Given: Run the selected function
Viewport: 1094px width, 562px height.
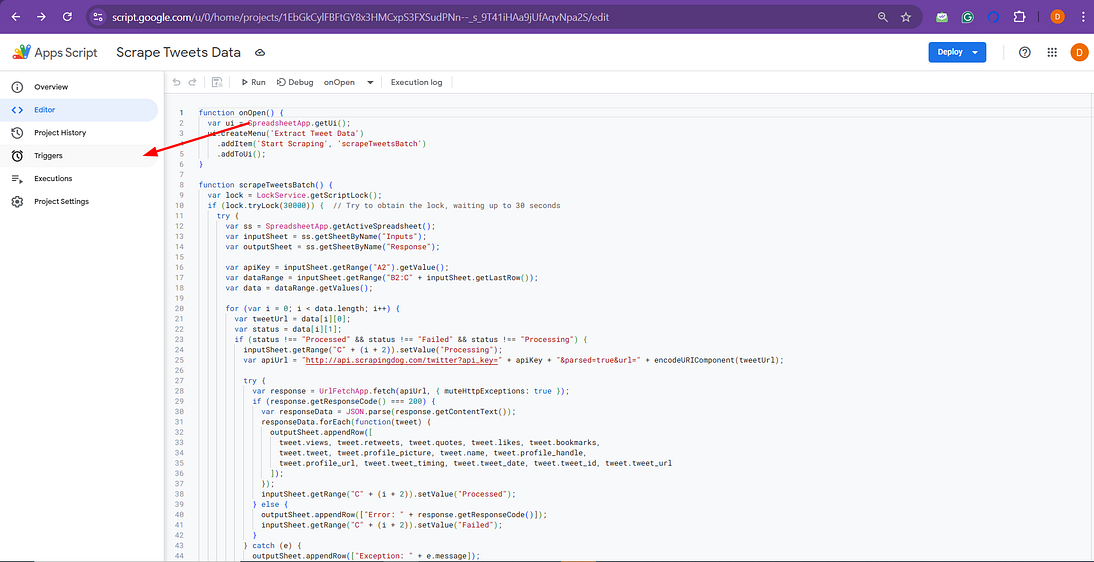Looking at the screenshot, I should [253, 82].
